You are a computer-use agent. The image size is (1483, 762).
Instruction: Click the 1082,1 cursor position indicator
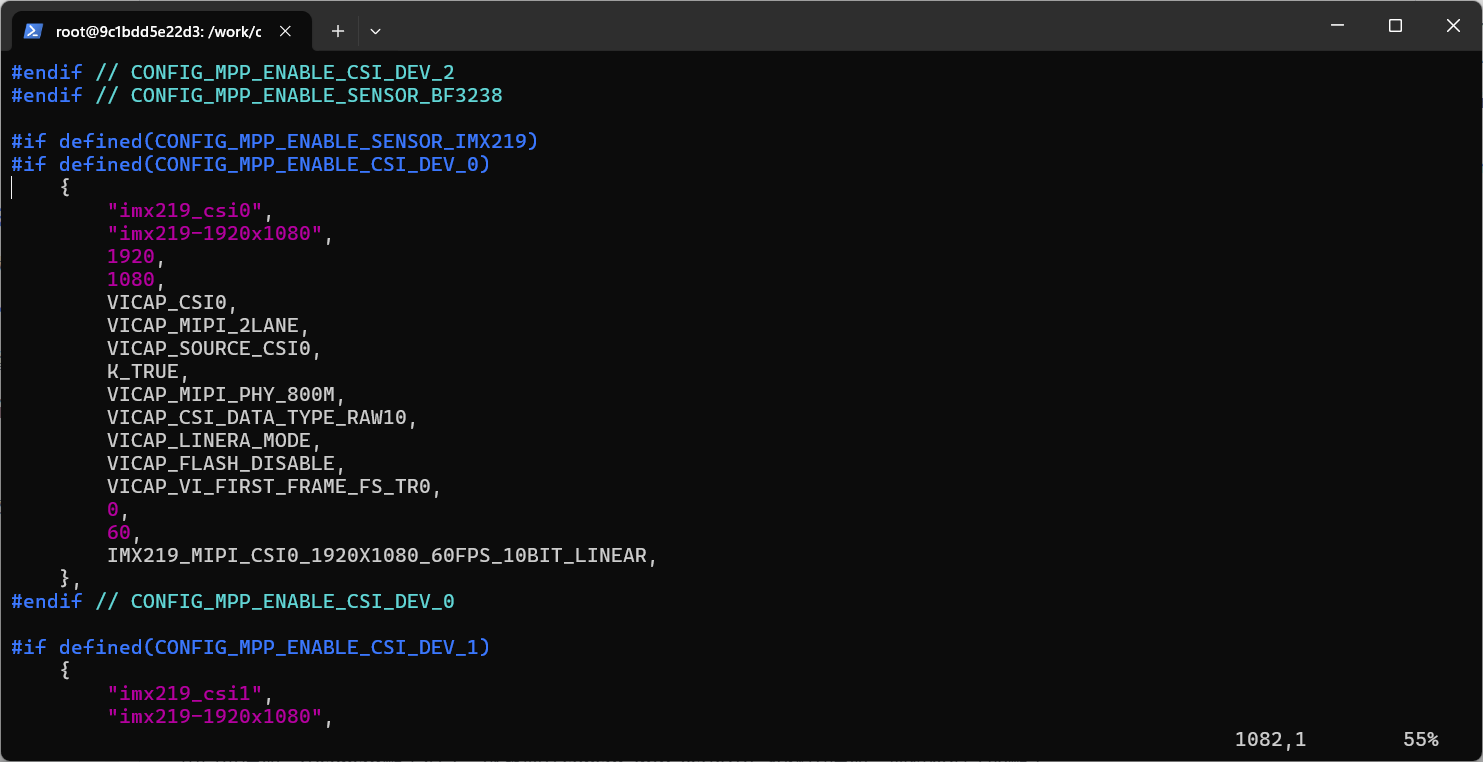(x=1270, y=739)
